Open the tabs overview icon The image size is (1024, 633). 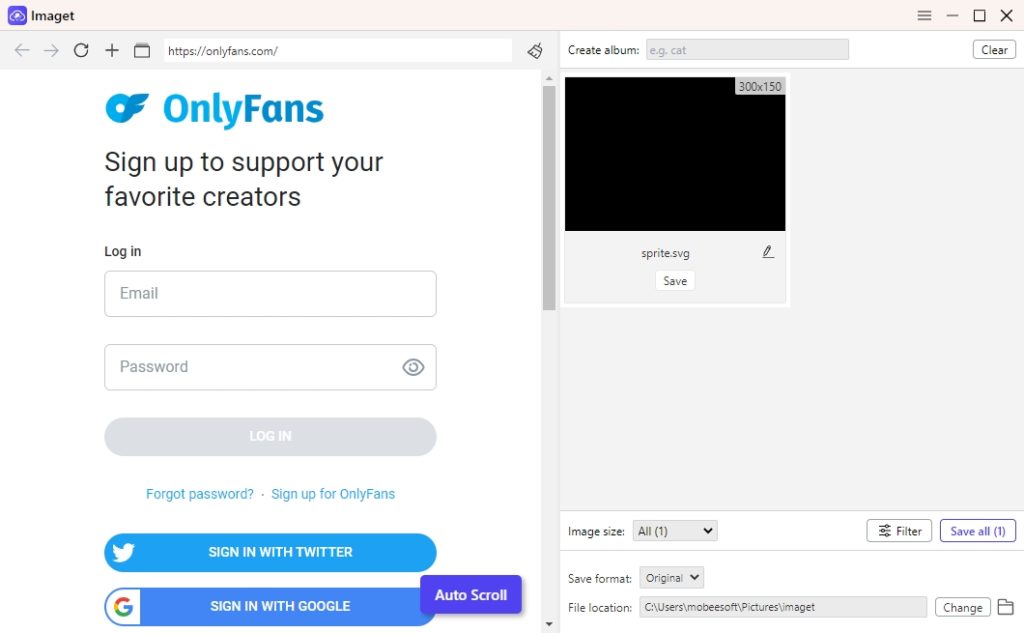pyautogui.click(x=142, y=50)
